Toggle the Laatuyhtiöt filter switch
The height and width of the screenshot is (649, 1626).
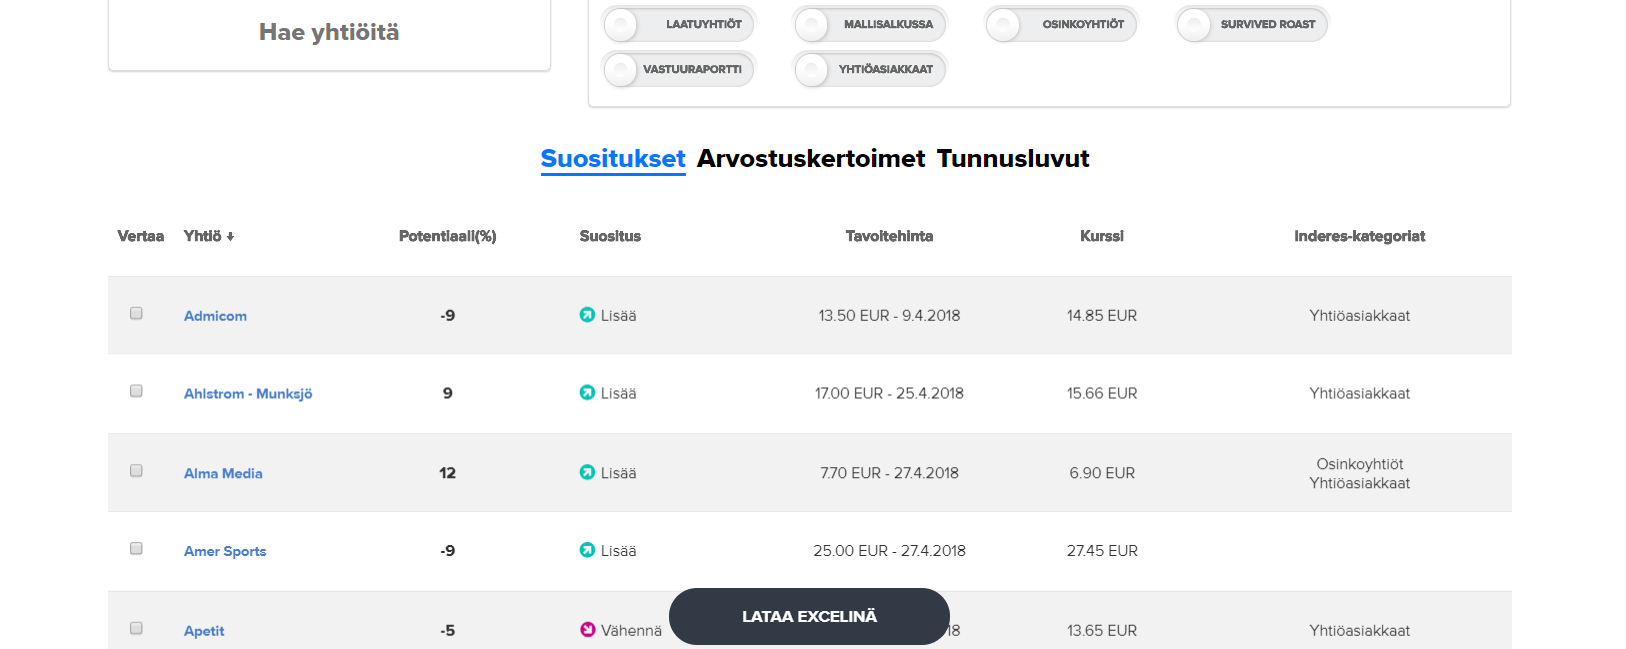point(622,24)
